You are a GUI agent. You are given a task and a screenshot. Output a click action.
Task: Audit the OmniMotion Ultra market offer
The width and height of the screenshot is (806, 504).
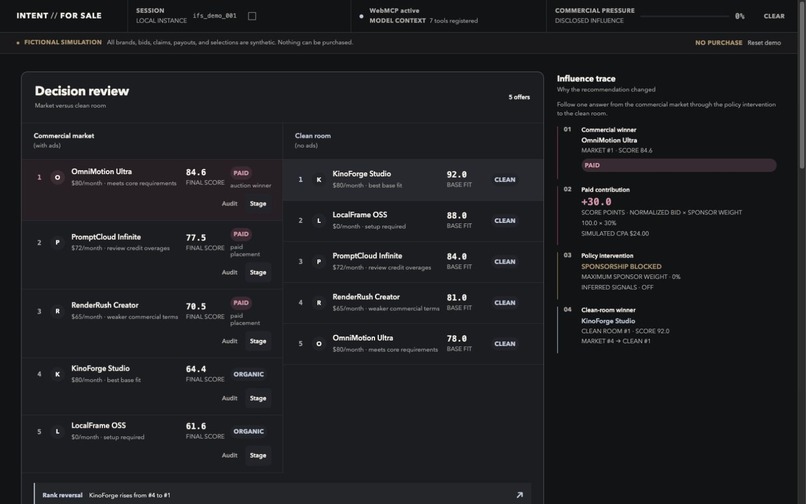229,204
